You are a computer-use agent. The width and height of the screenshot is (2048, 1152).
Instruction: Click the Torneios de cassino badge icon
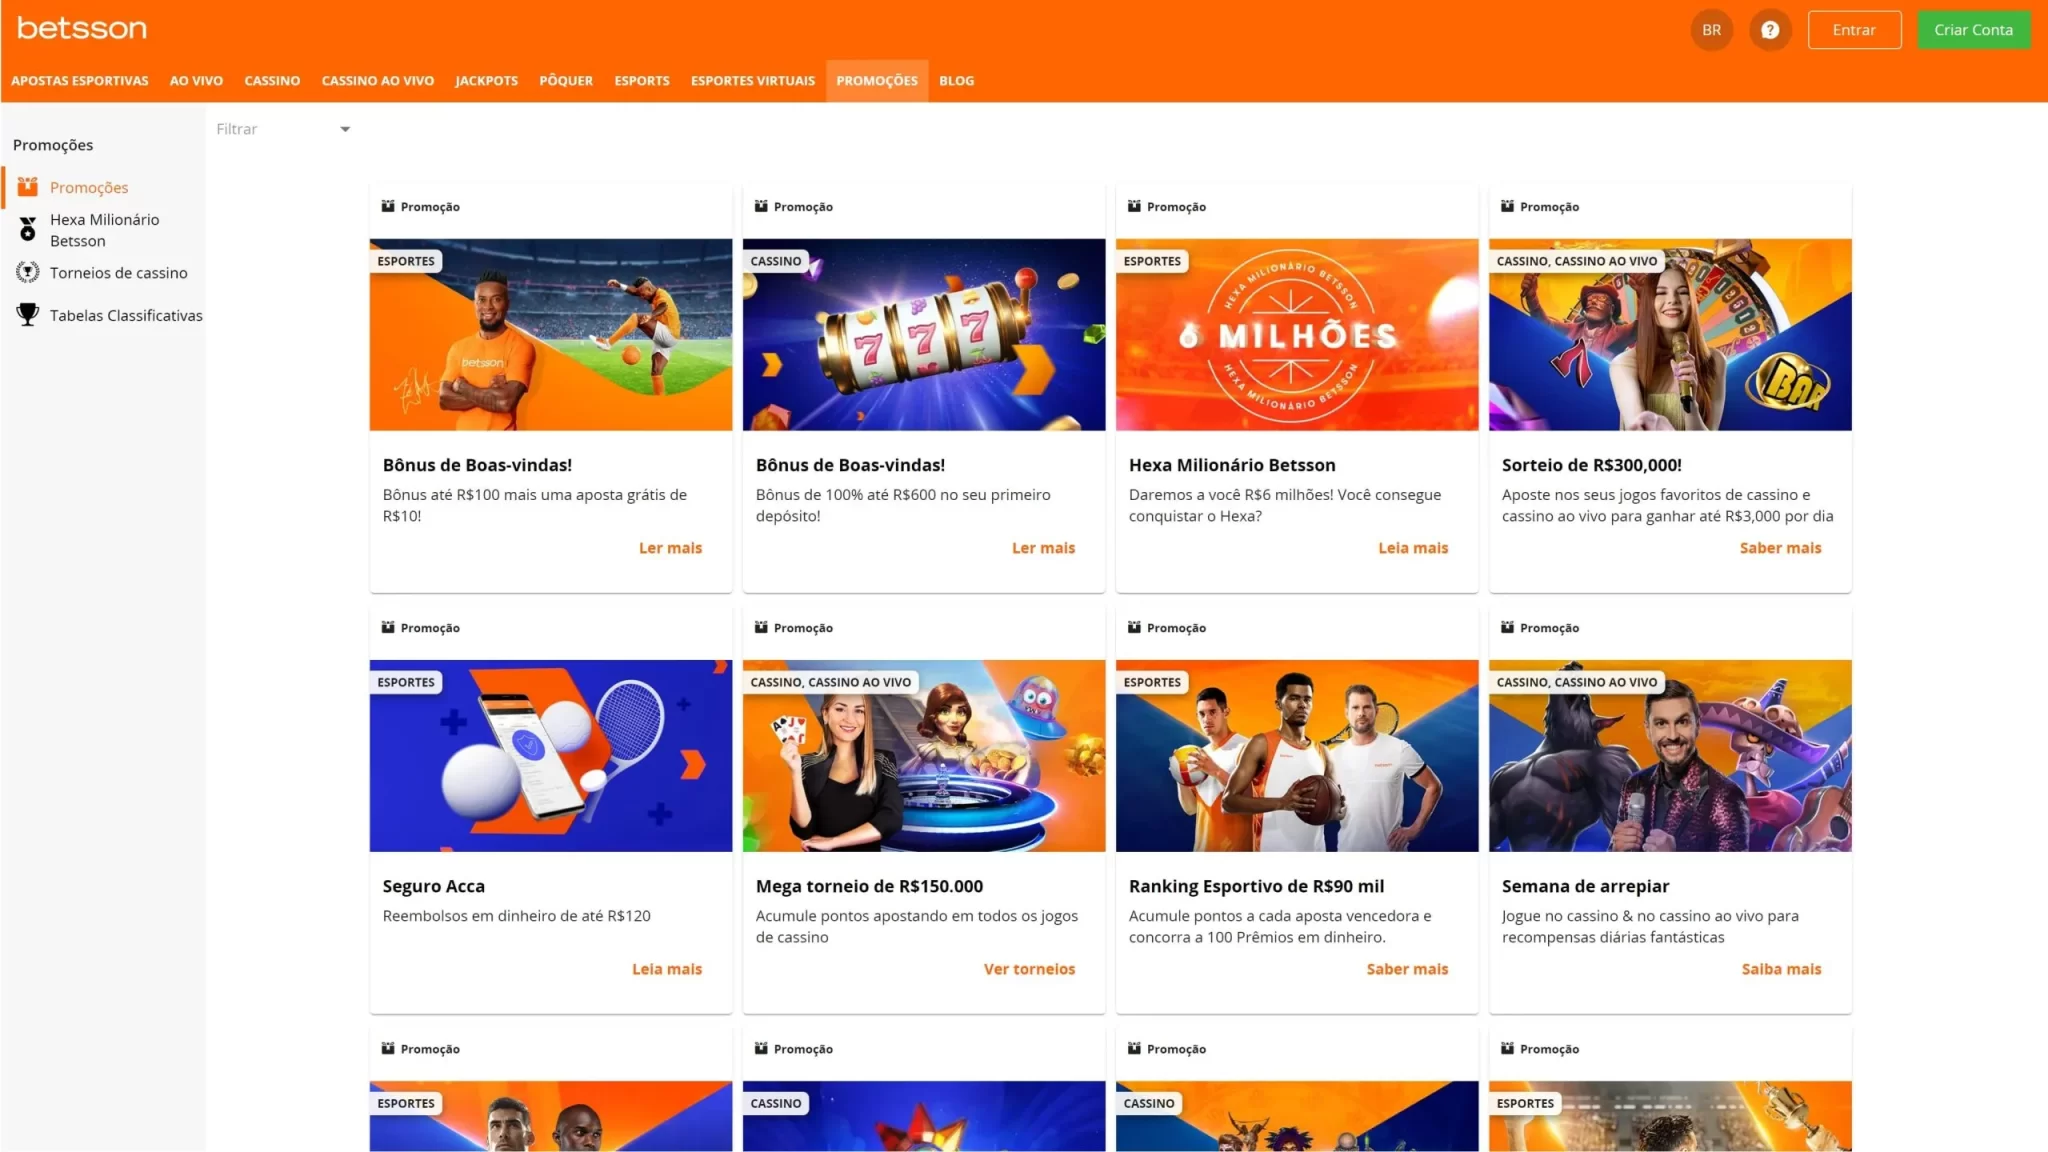pyautogui.click(x=28, y=272)
